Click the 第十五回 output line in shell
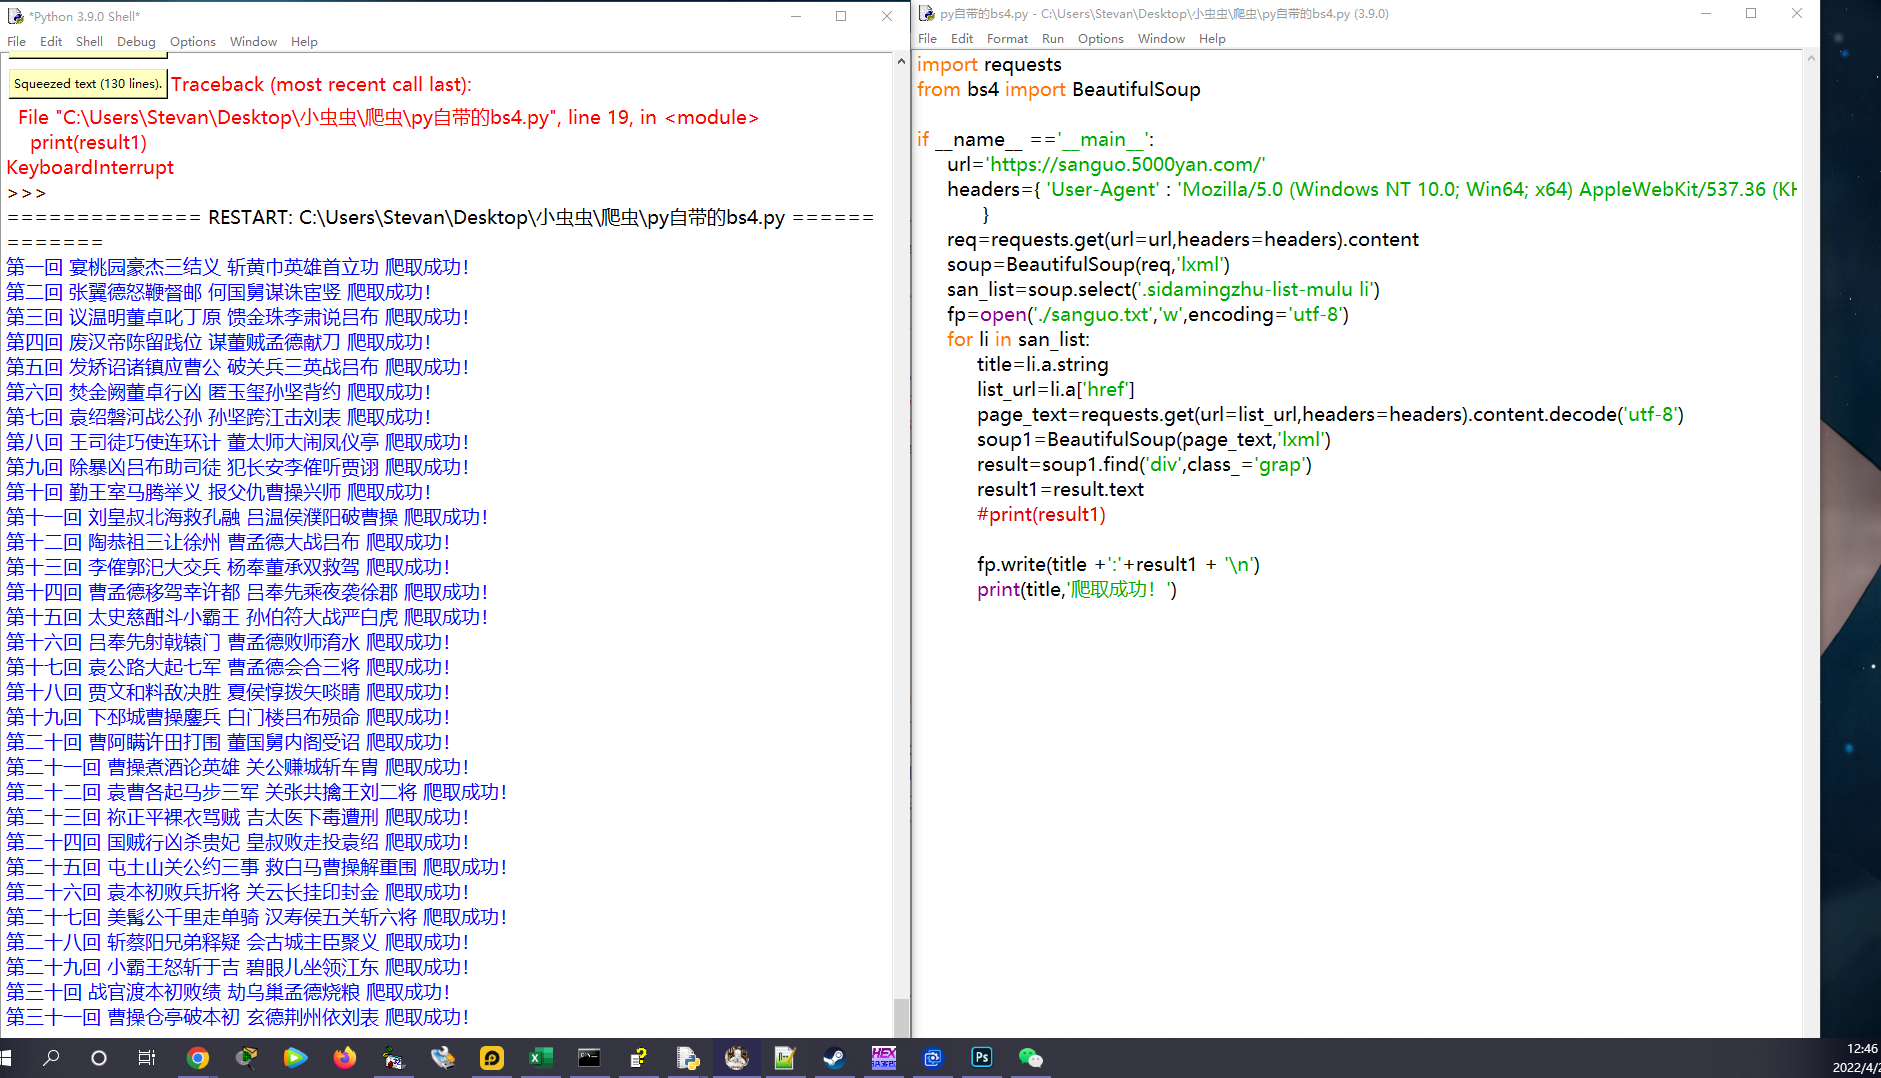Screen dimensions: 1881x1078 [x=247, y=617]
